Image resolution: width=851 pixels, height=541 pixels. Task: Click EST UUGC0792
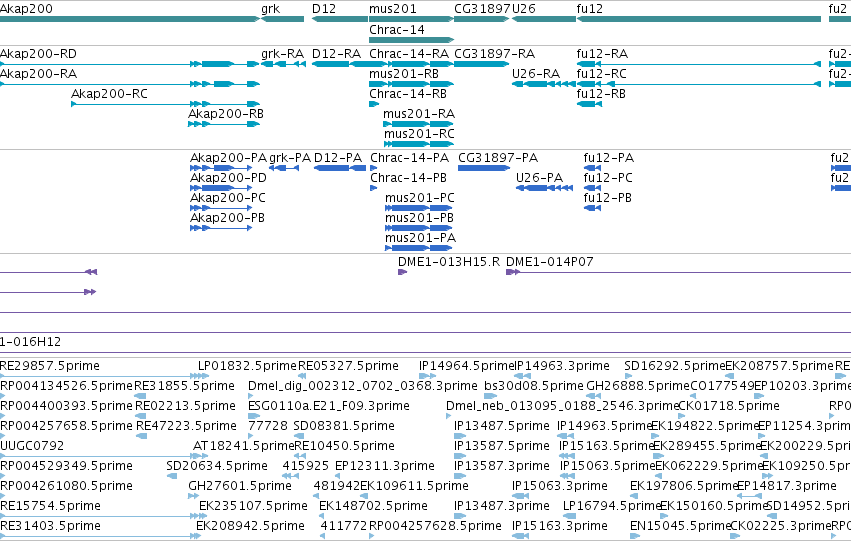click(32, 447)
